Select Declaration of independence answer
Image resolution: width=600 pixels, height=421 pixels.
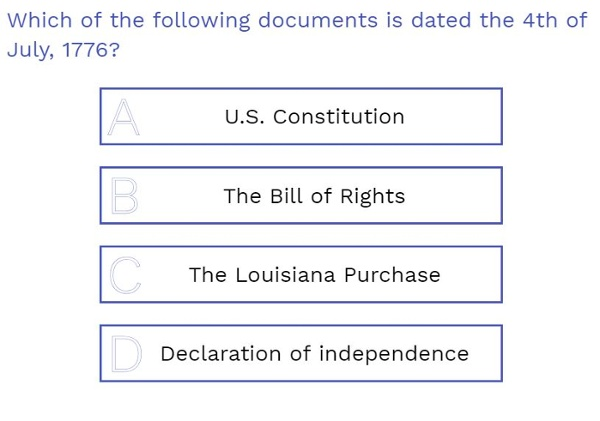(301, 353)
